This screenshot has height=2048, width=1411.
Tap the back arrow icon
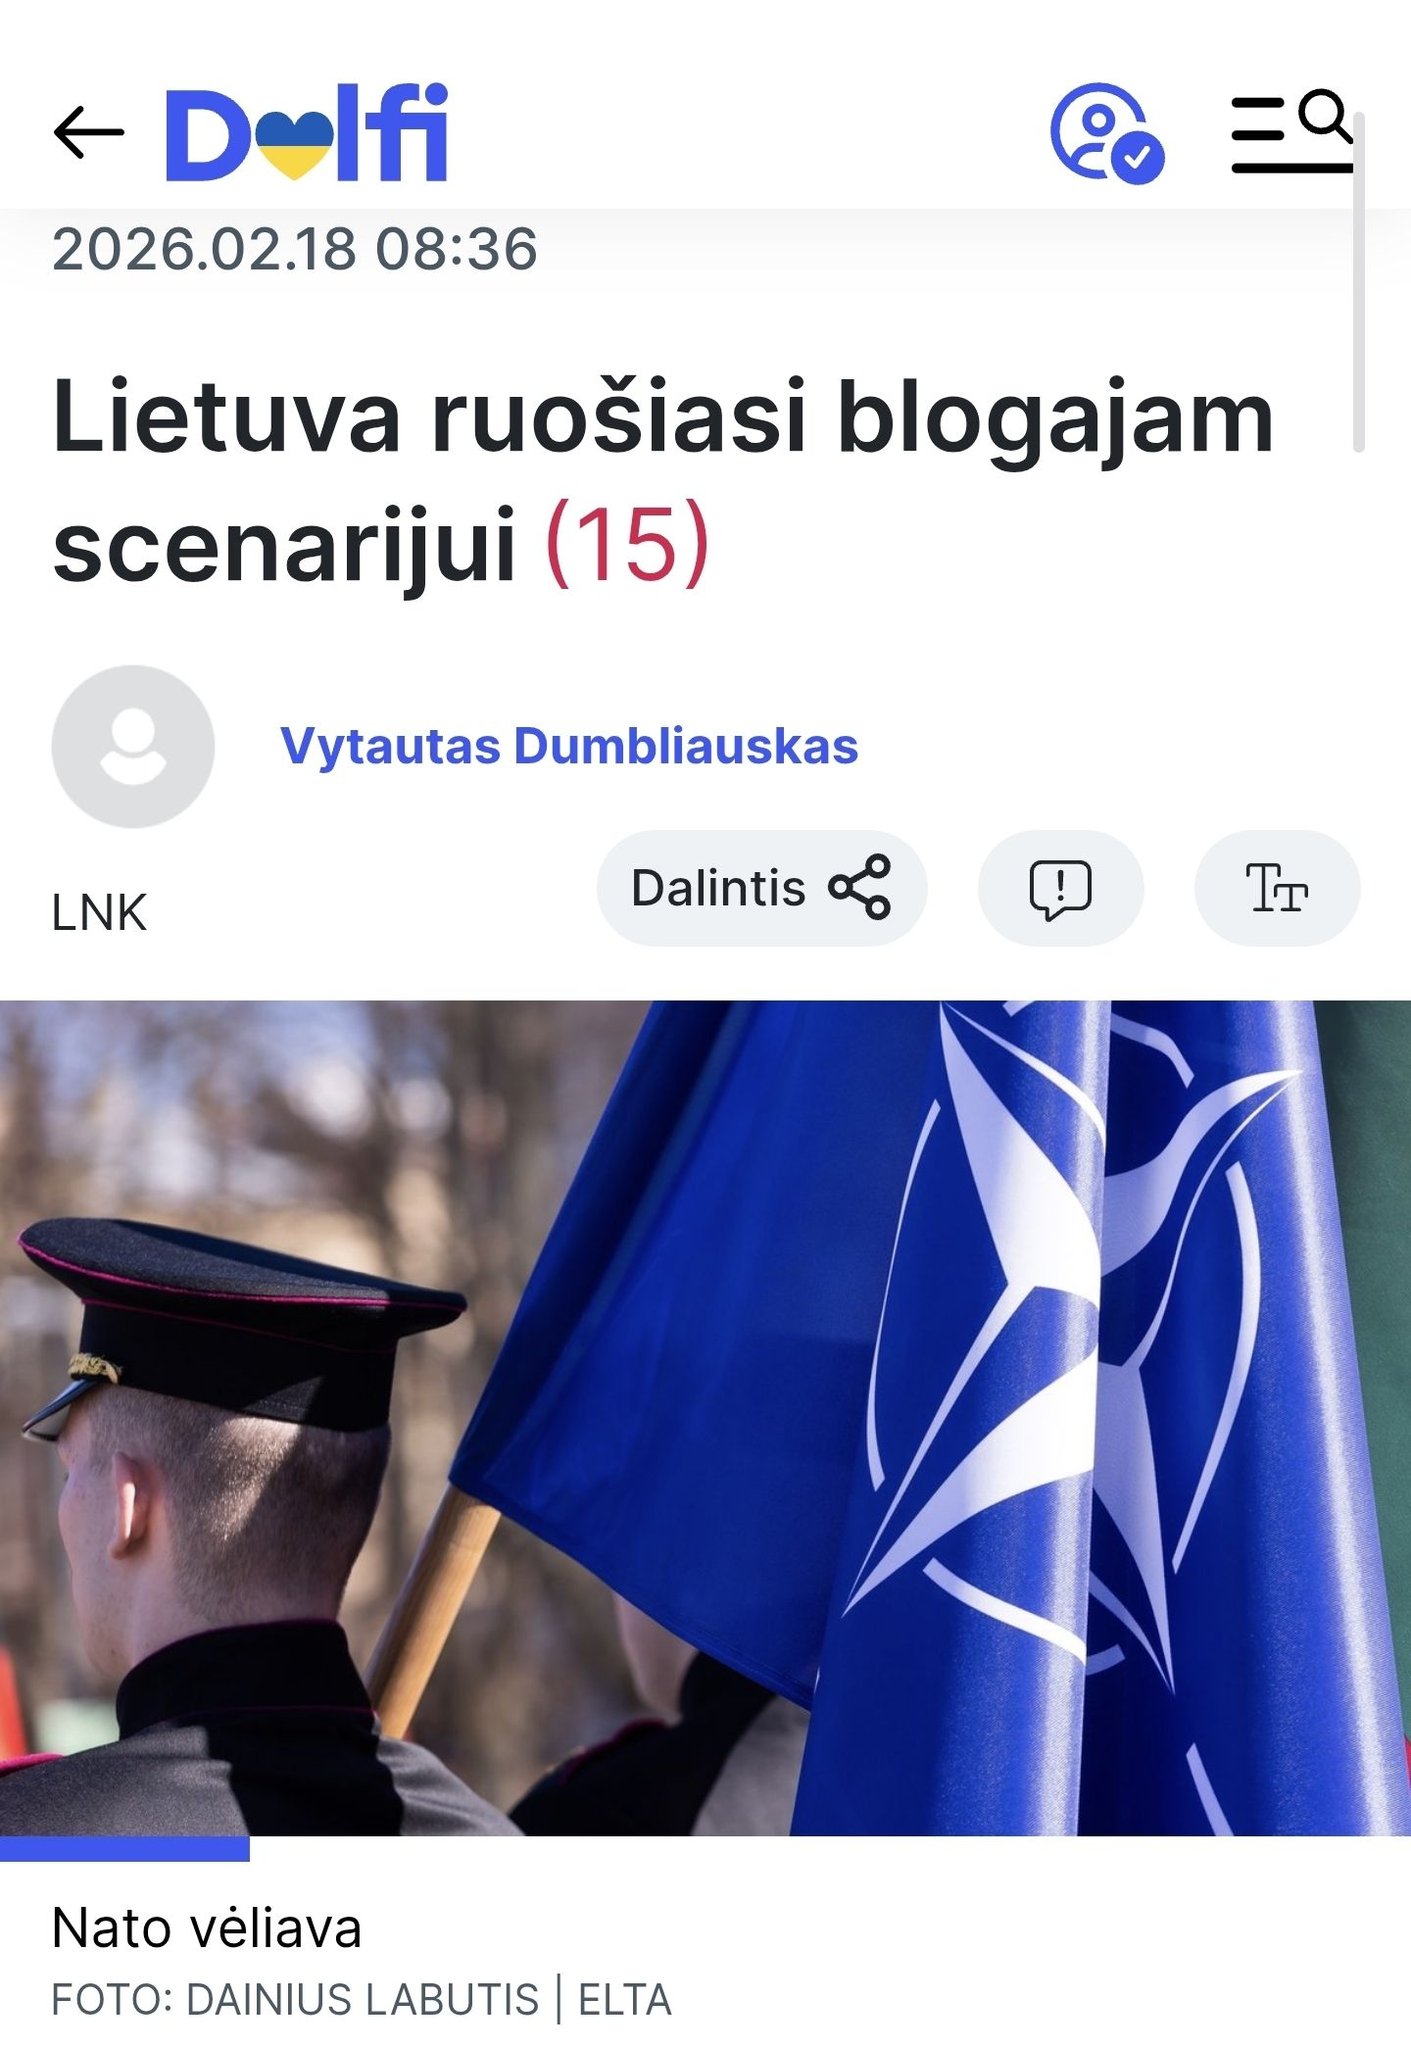click(88, 132)
